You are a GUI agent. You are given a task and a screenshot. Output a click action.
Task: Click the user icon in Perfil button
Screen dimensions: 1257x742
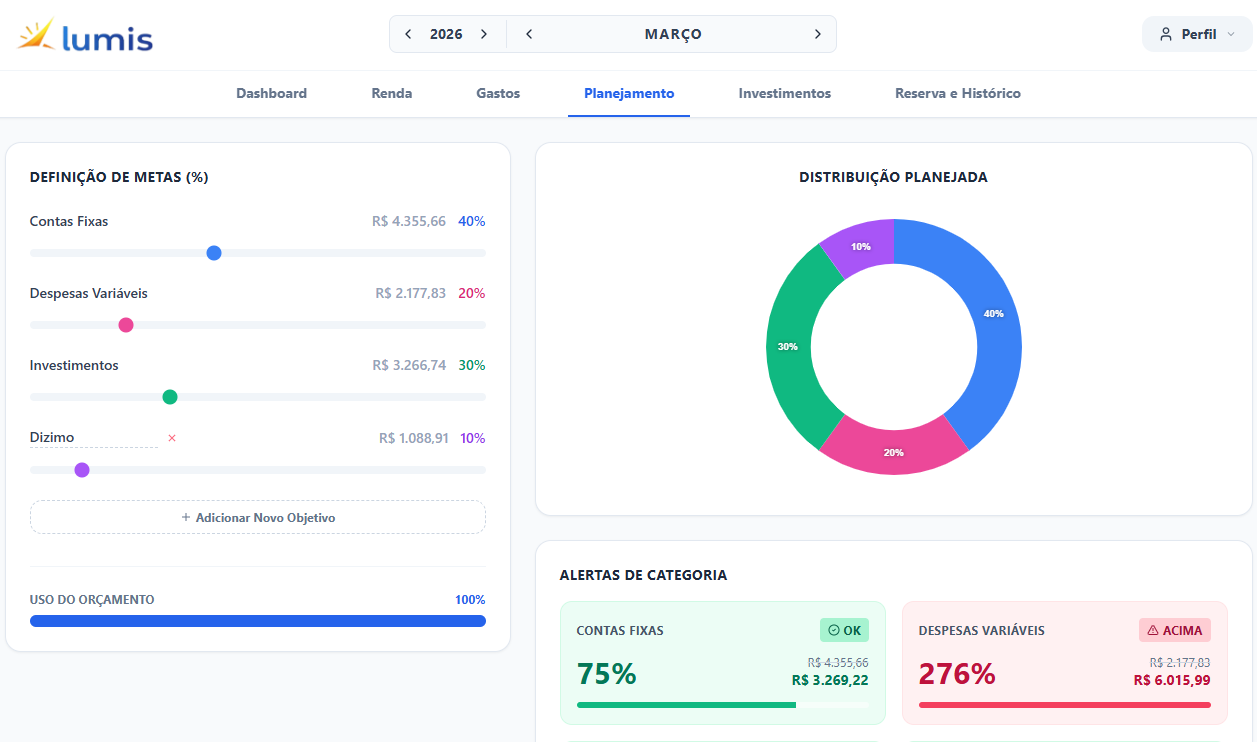1165,34
